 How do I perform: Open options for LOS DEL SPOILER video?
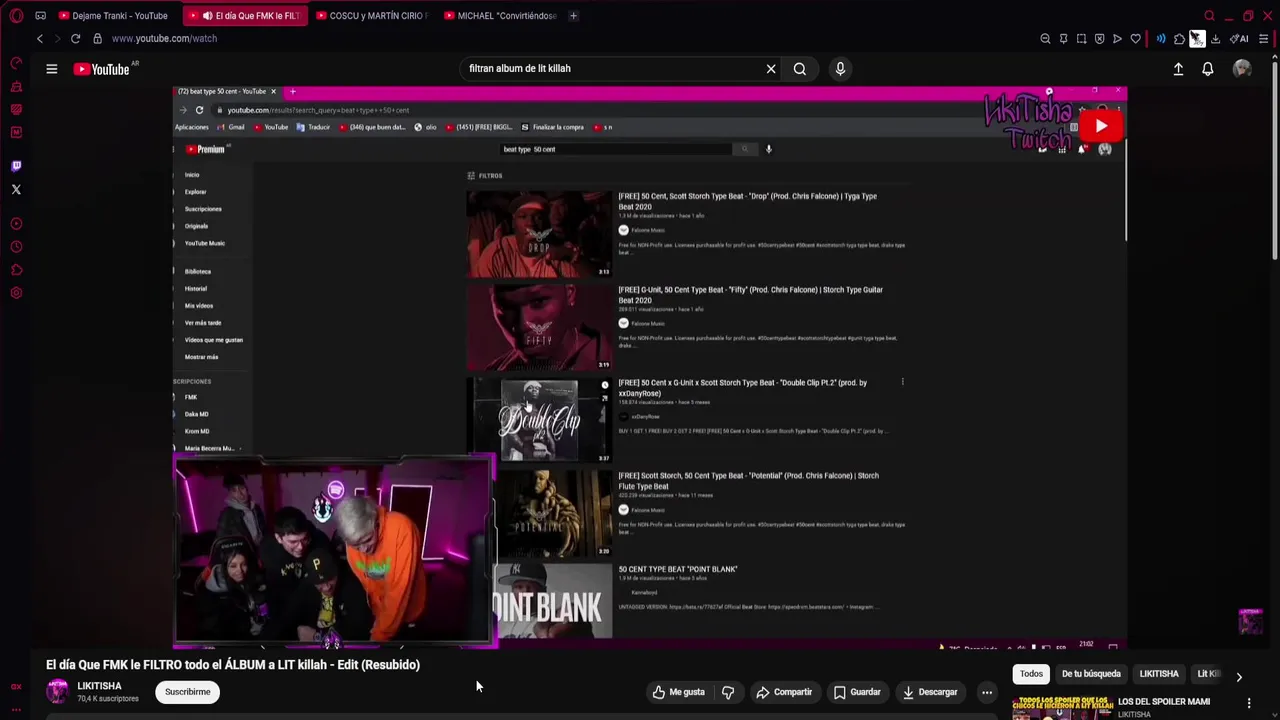pos(1249,703)
